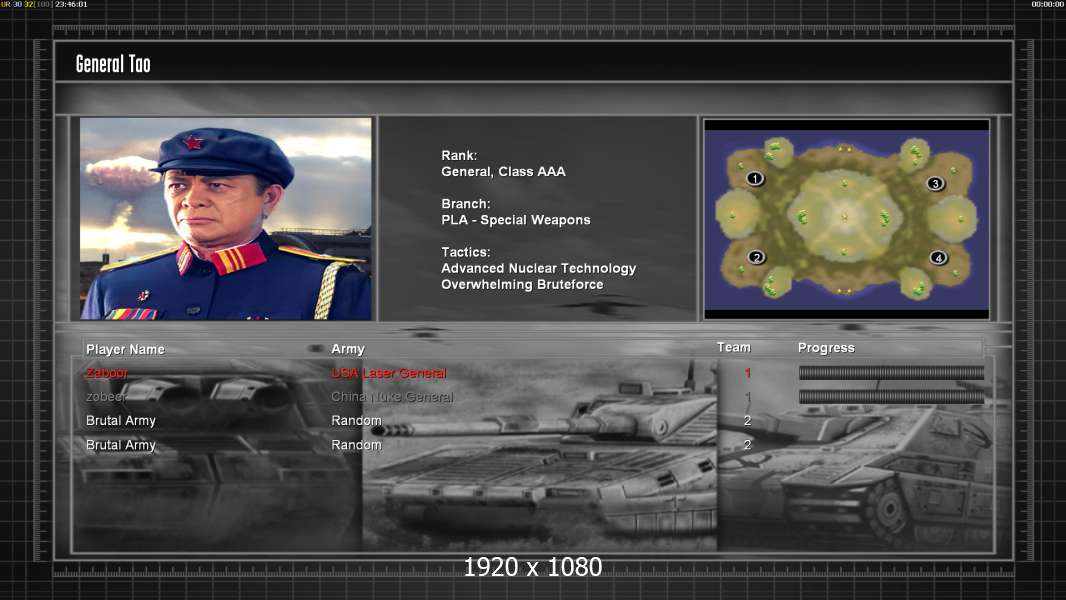Select the player name "Zaboor"
This screenshot has width=1066, height=600.
coord(107,373)
